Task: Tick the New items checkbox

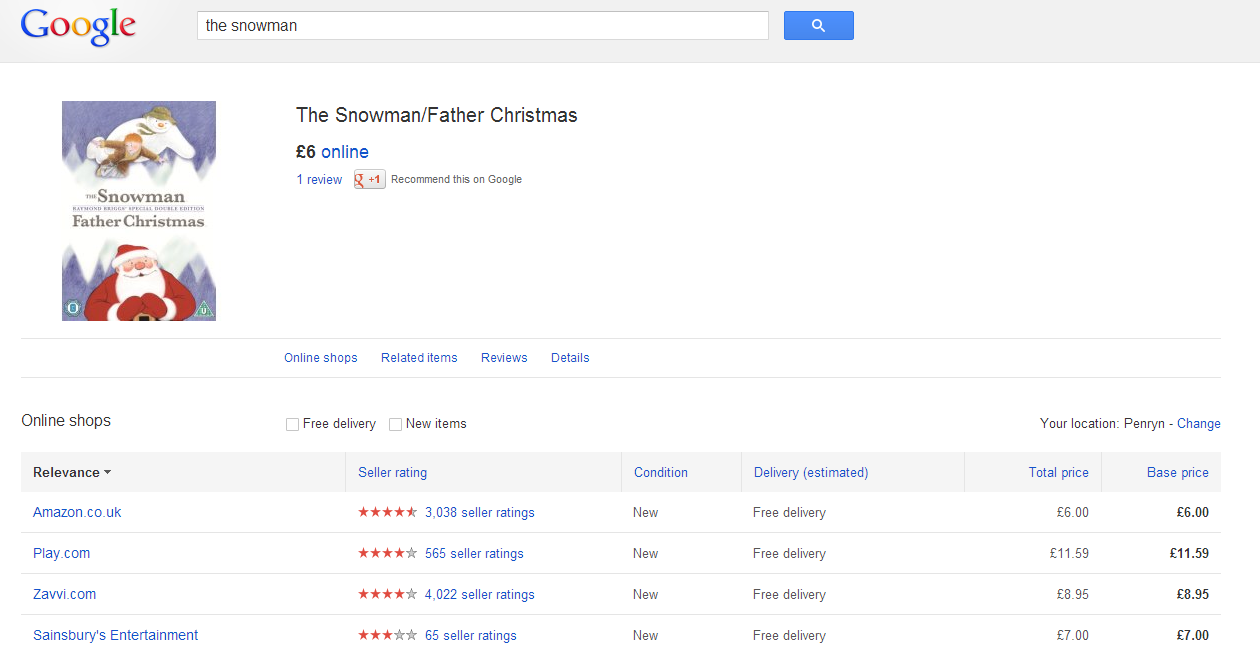Action: (396, 424)
